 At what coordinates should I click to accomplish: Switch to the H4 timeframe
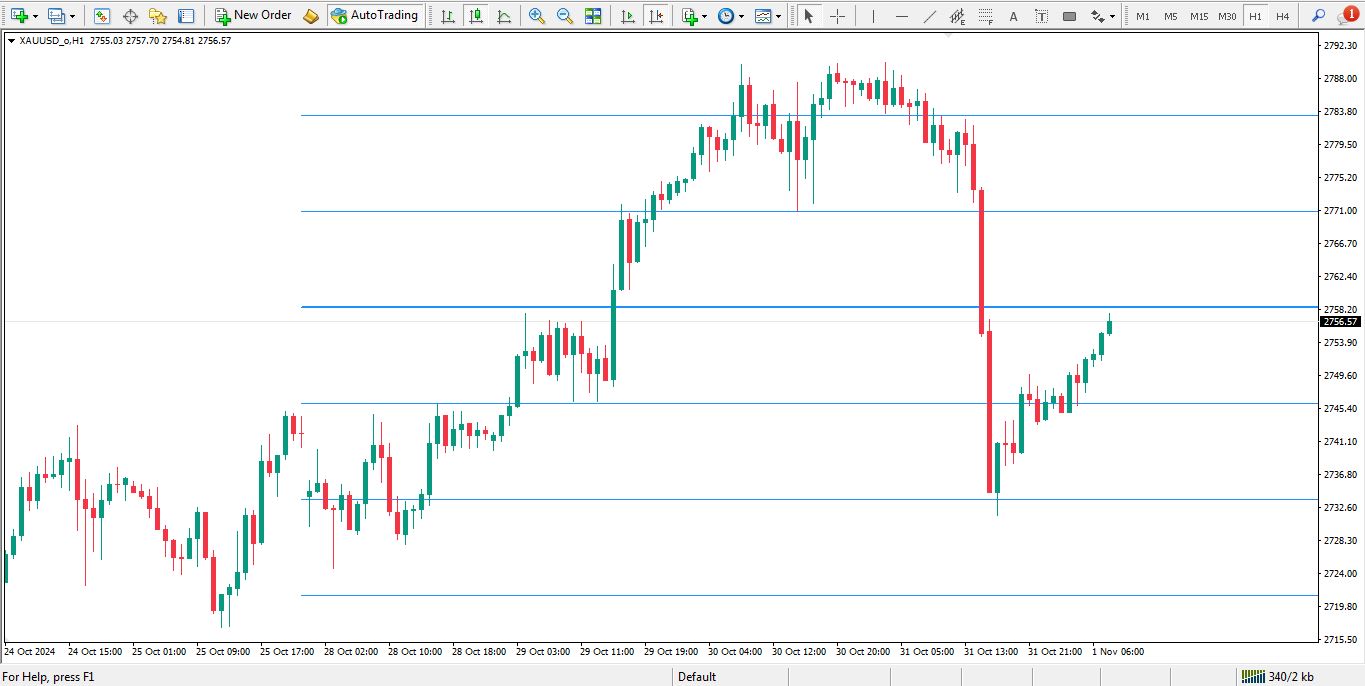point(1282,16)
